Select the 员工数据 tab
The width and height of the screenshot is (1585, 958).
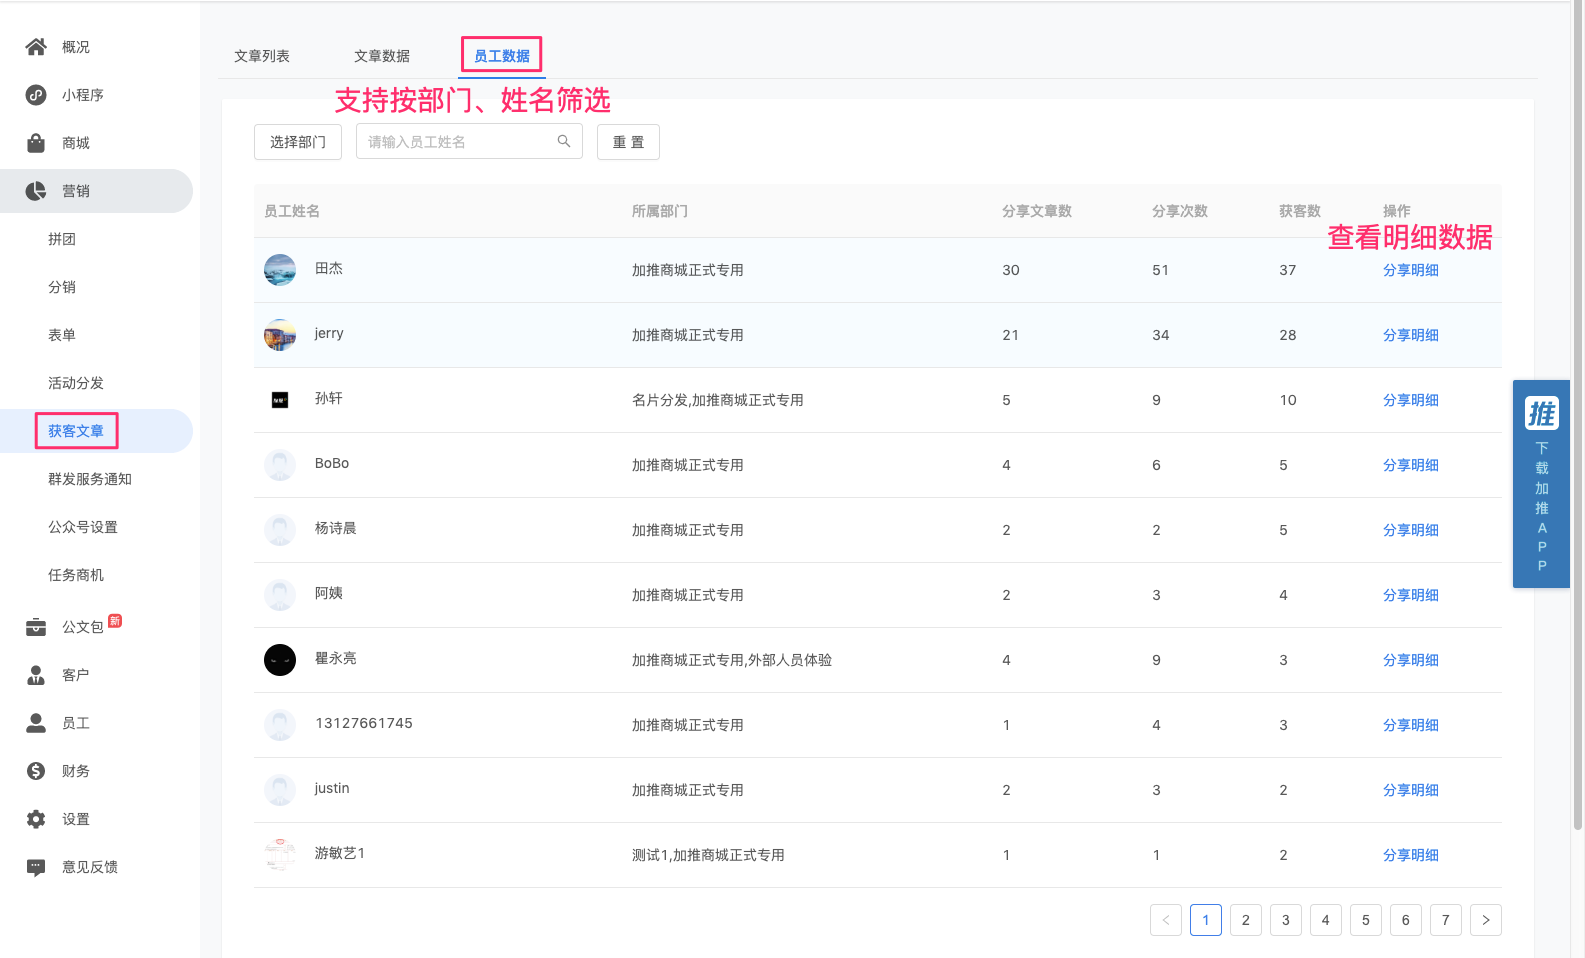coord(502,56)
